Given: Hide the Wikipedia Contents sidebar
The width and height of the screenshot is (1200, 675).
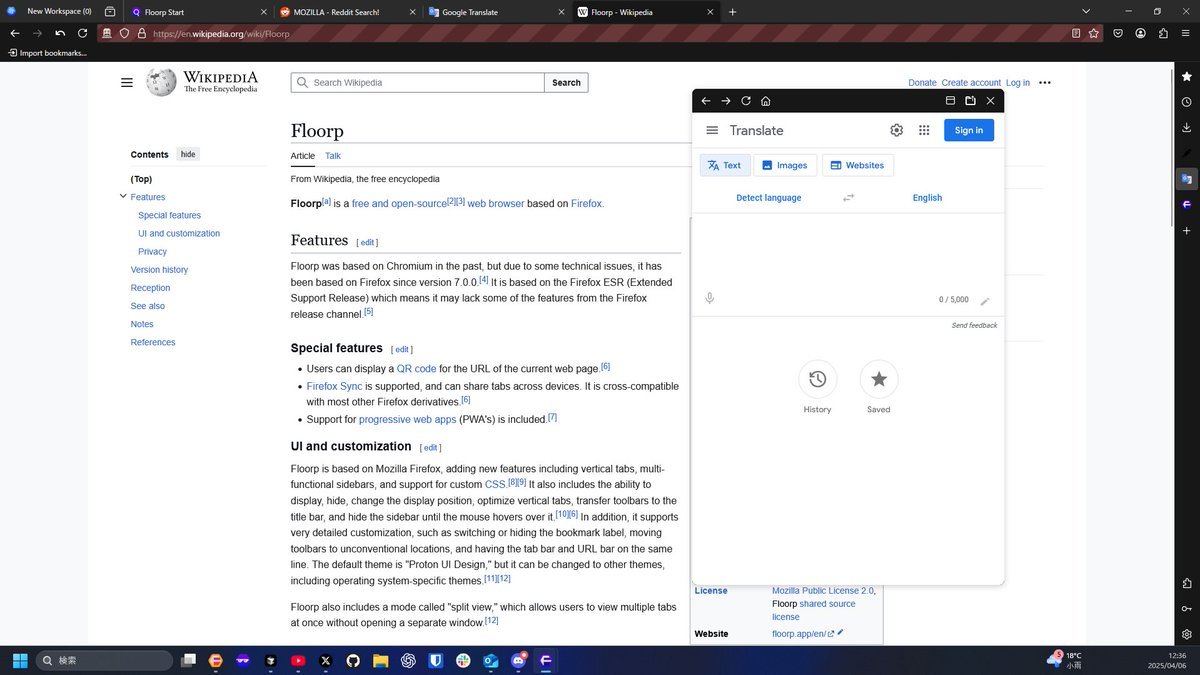Looking at the screenshot, I should click(x=188, y=154).
